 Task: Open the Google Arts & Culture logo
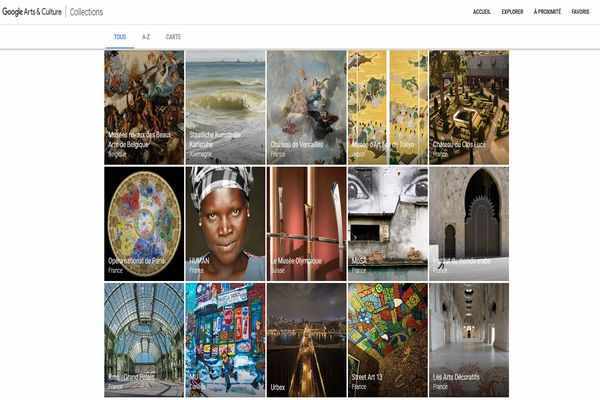tap(32, 11)
